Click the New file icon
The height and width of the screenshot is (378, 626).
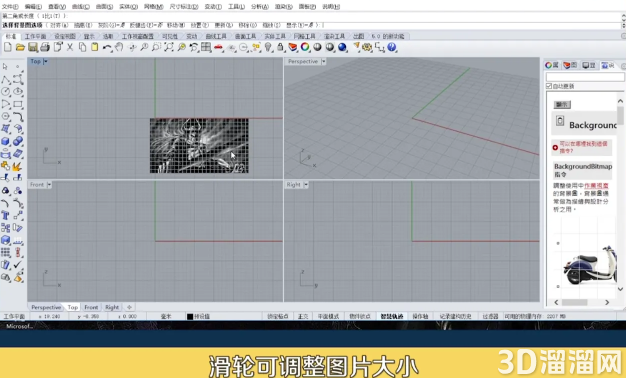8,47
